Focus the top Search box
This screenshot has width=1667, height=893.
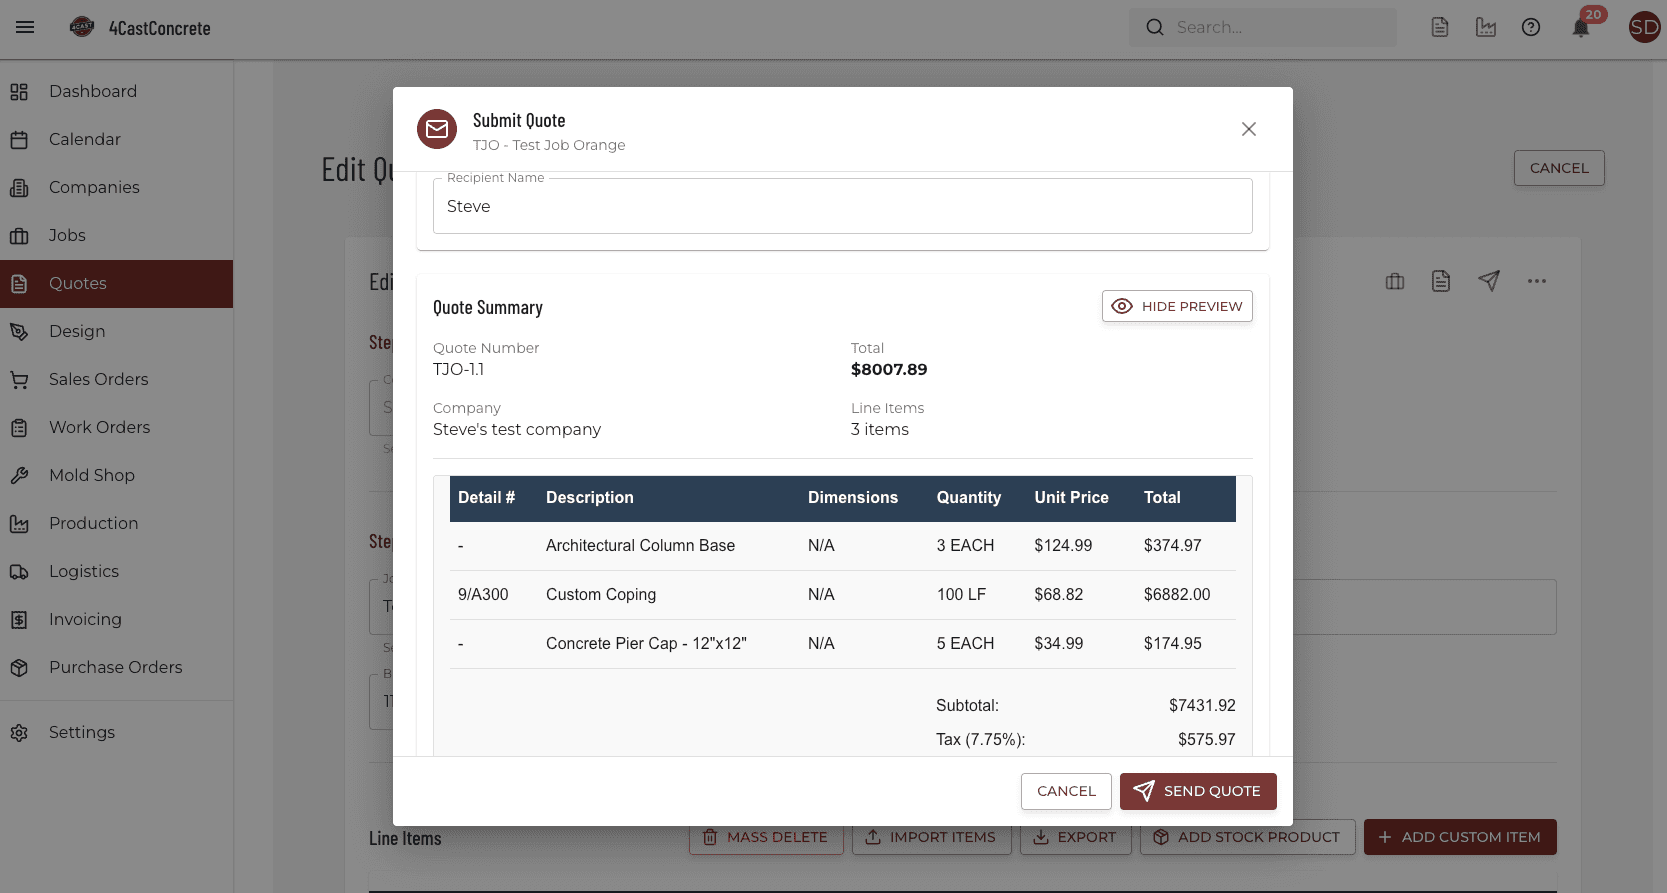(1263, 27)
